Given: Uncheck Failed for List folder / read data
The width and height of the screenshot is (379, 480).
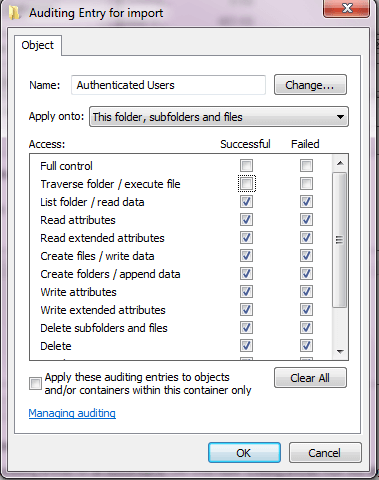Looking at the screenshot, I should click(306, 201).
